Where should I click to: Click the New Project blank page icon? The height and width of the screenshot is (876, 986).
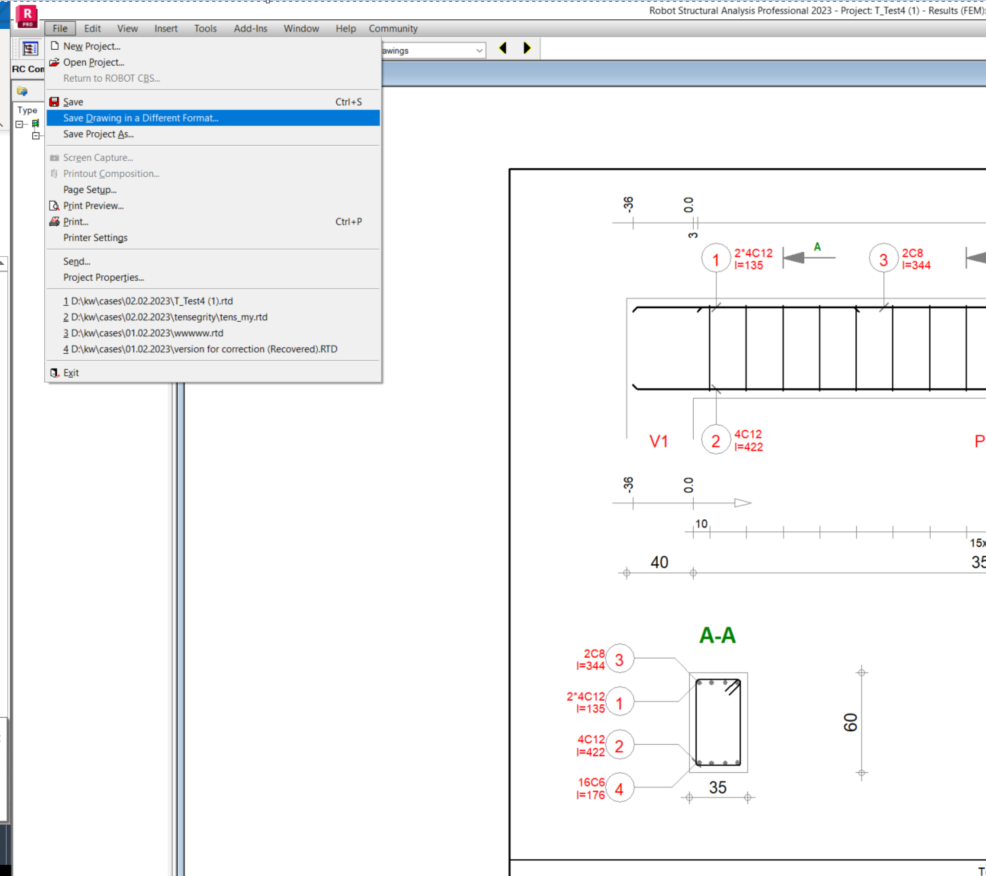coord(54,46)
